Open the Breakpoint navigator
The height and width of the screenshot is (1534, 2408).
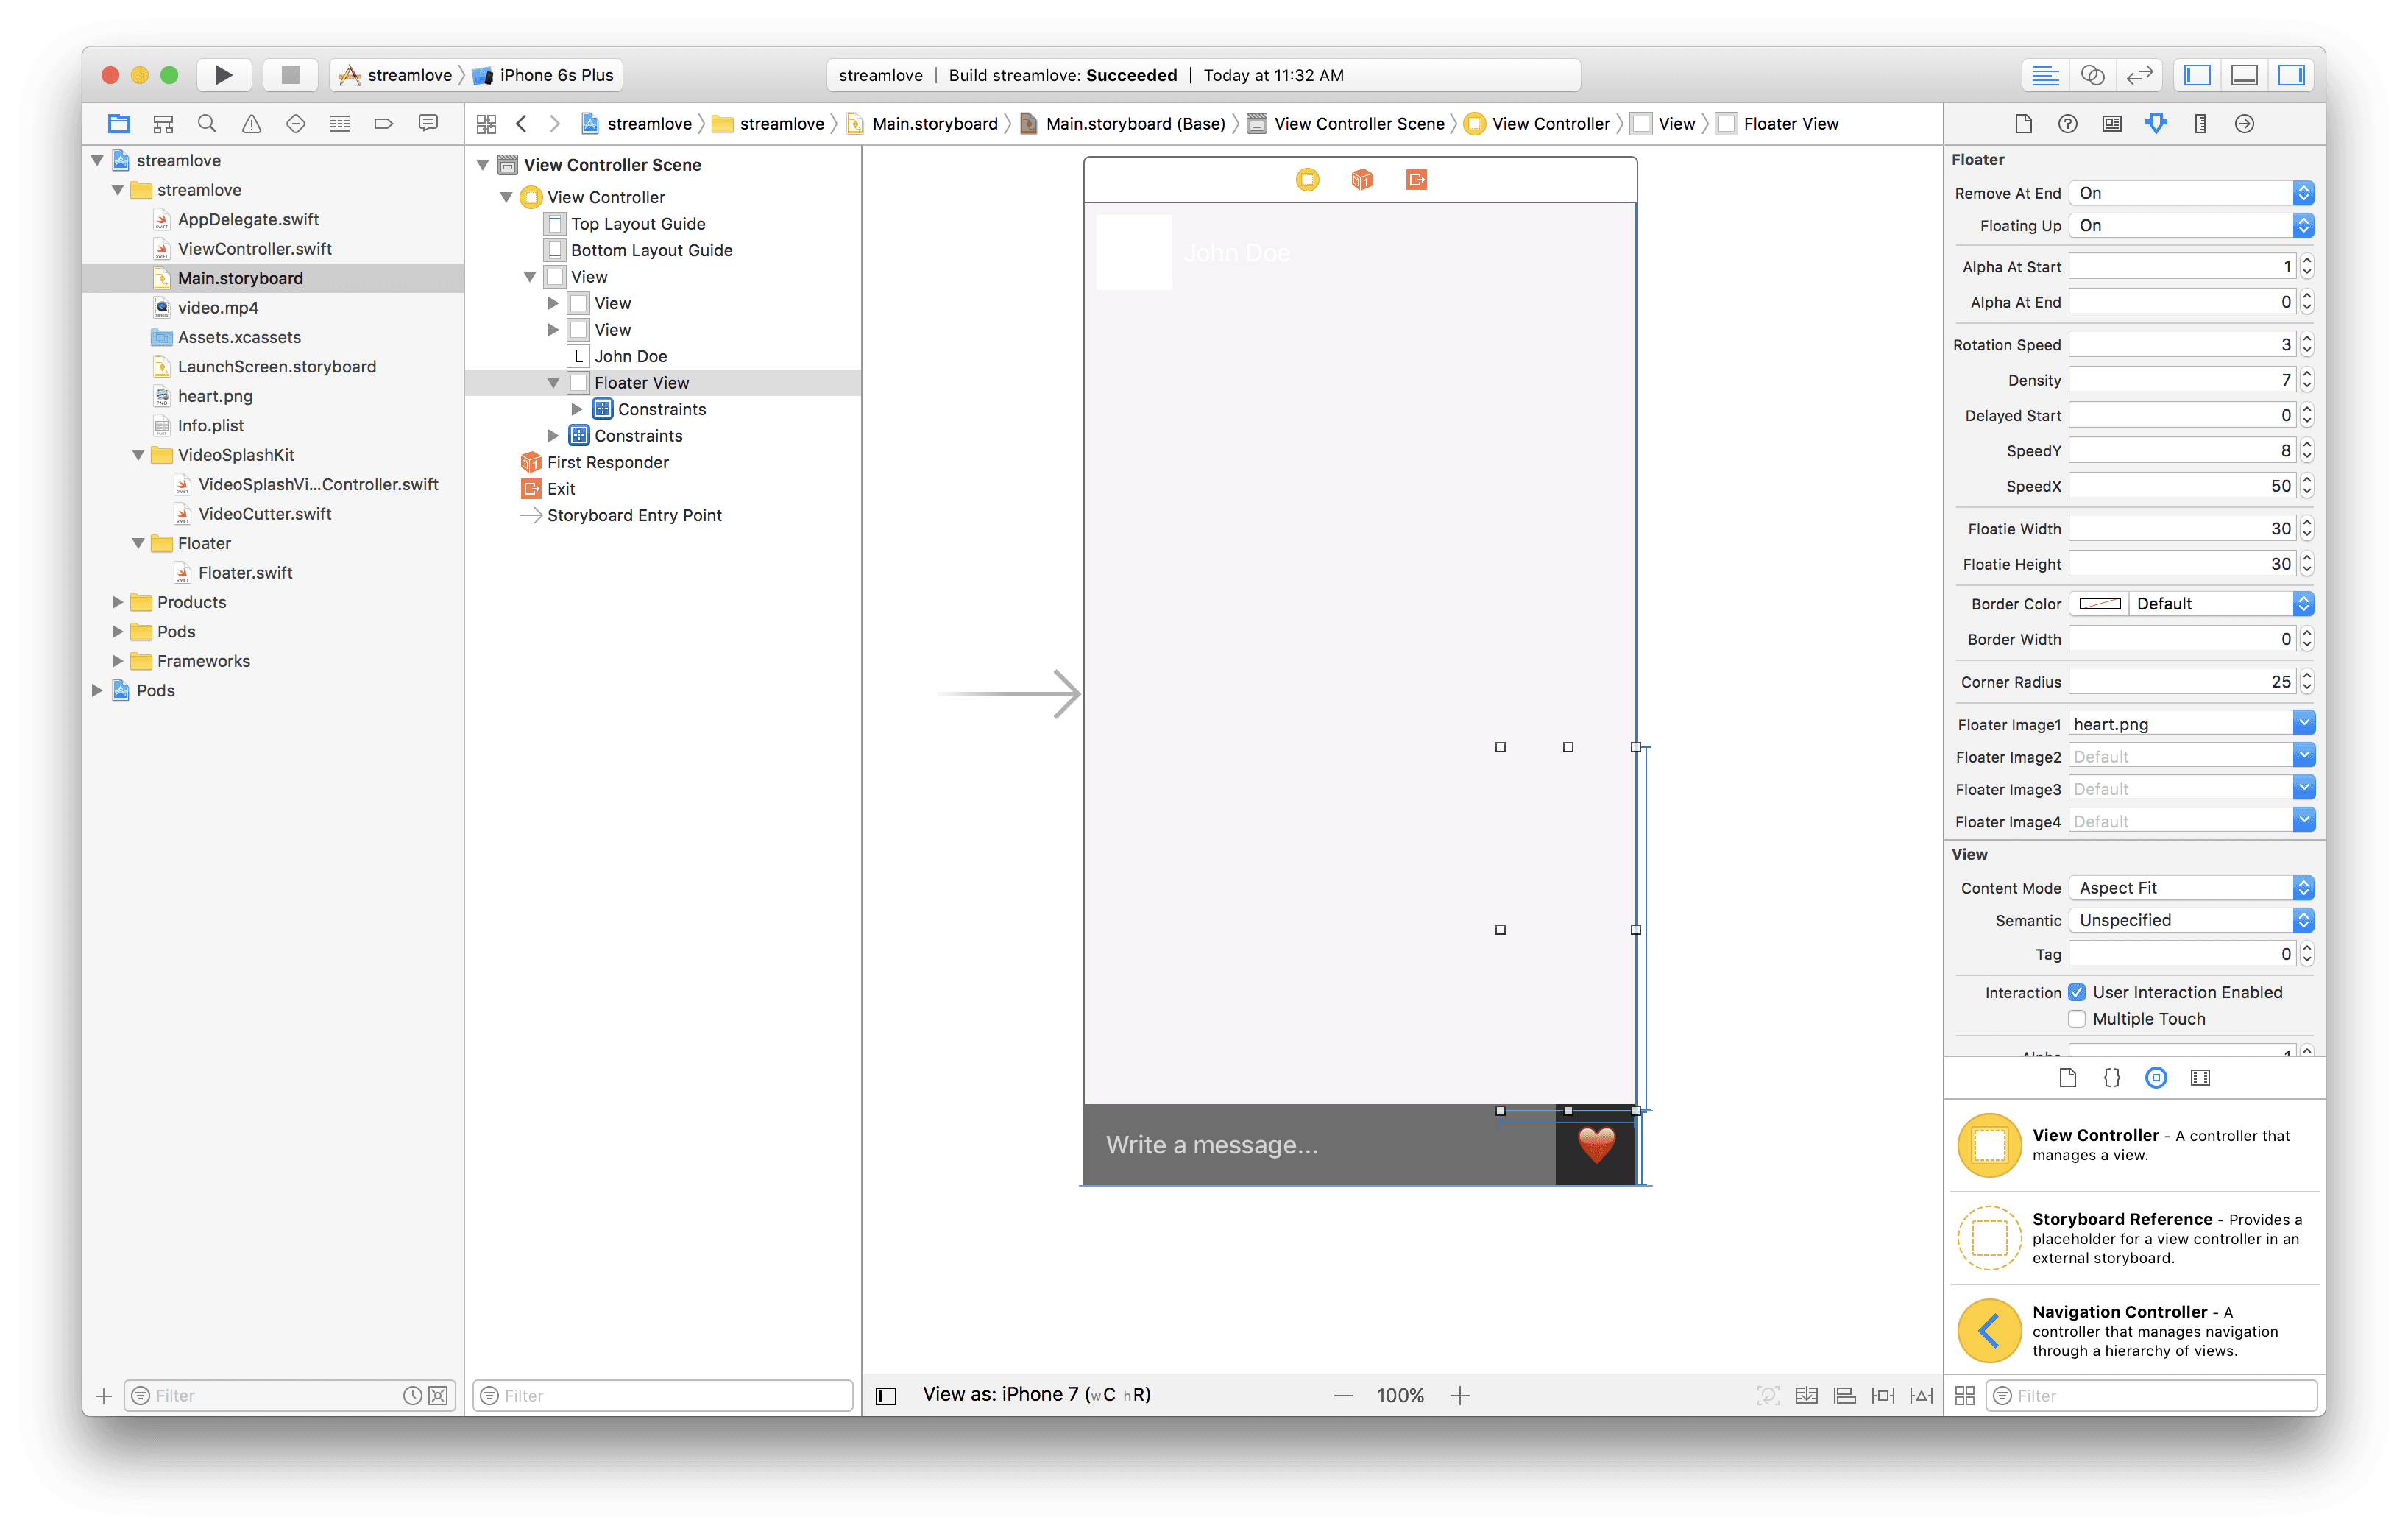click(384, 123)
